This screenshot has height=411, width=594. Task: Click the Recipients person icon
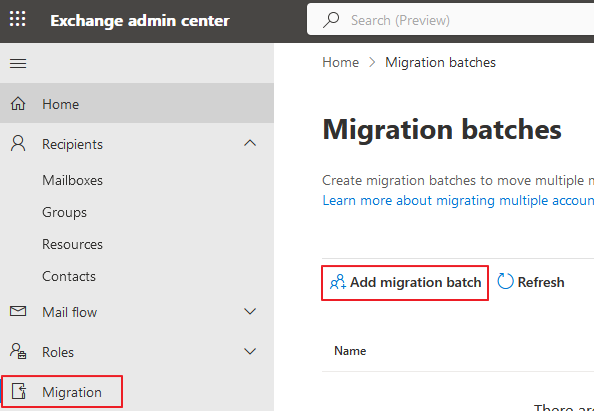(18, 144)
